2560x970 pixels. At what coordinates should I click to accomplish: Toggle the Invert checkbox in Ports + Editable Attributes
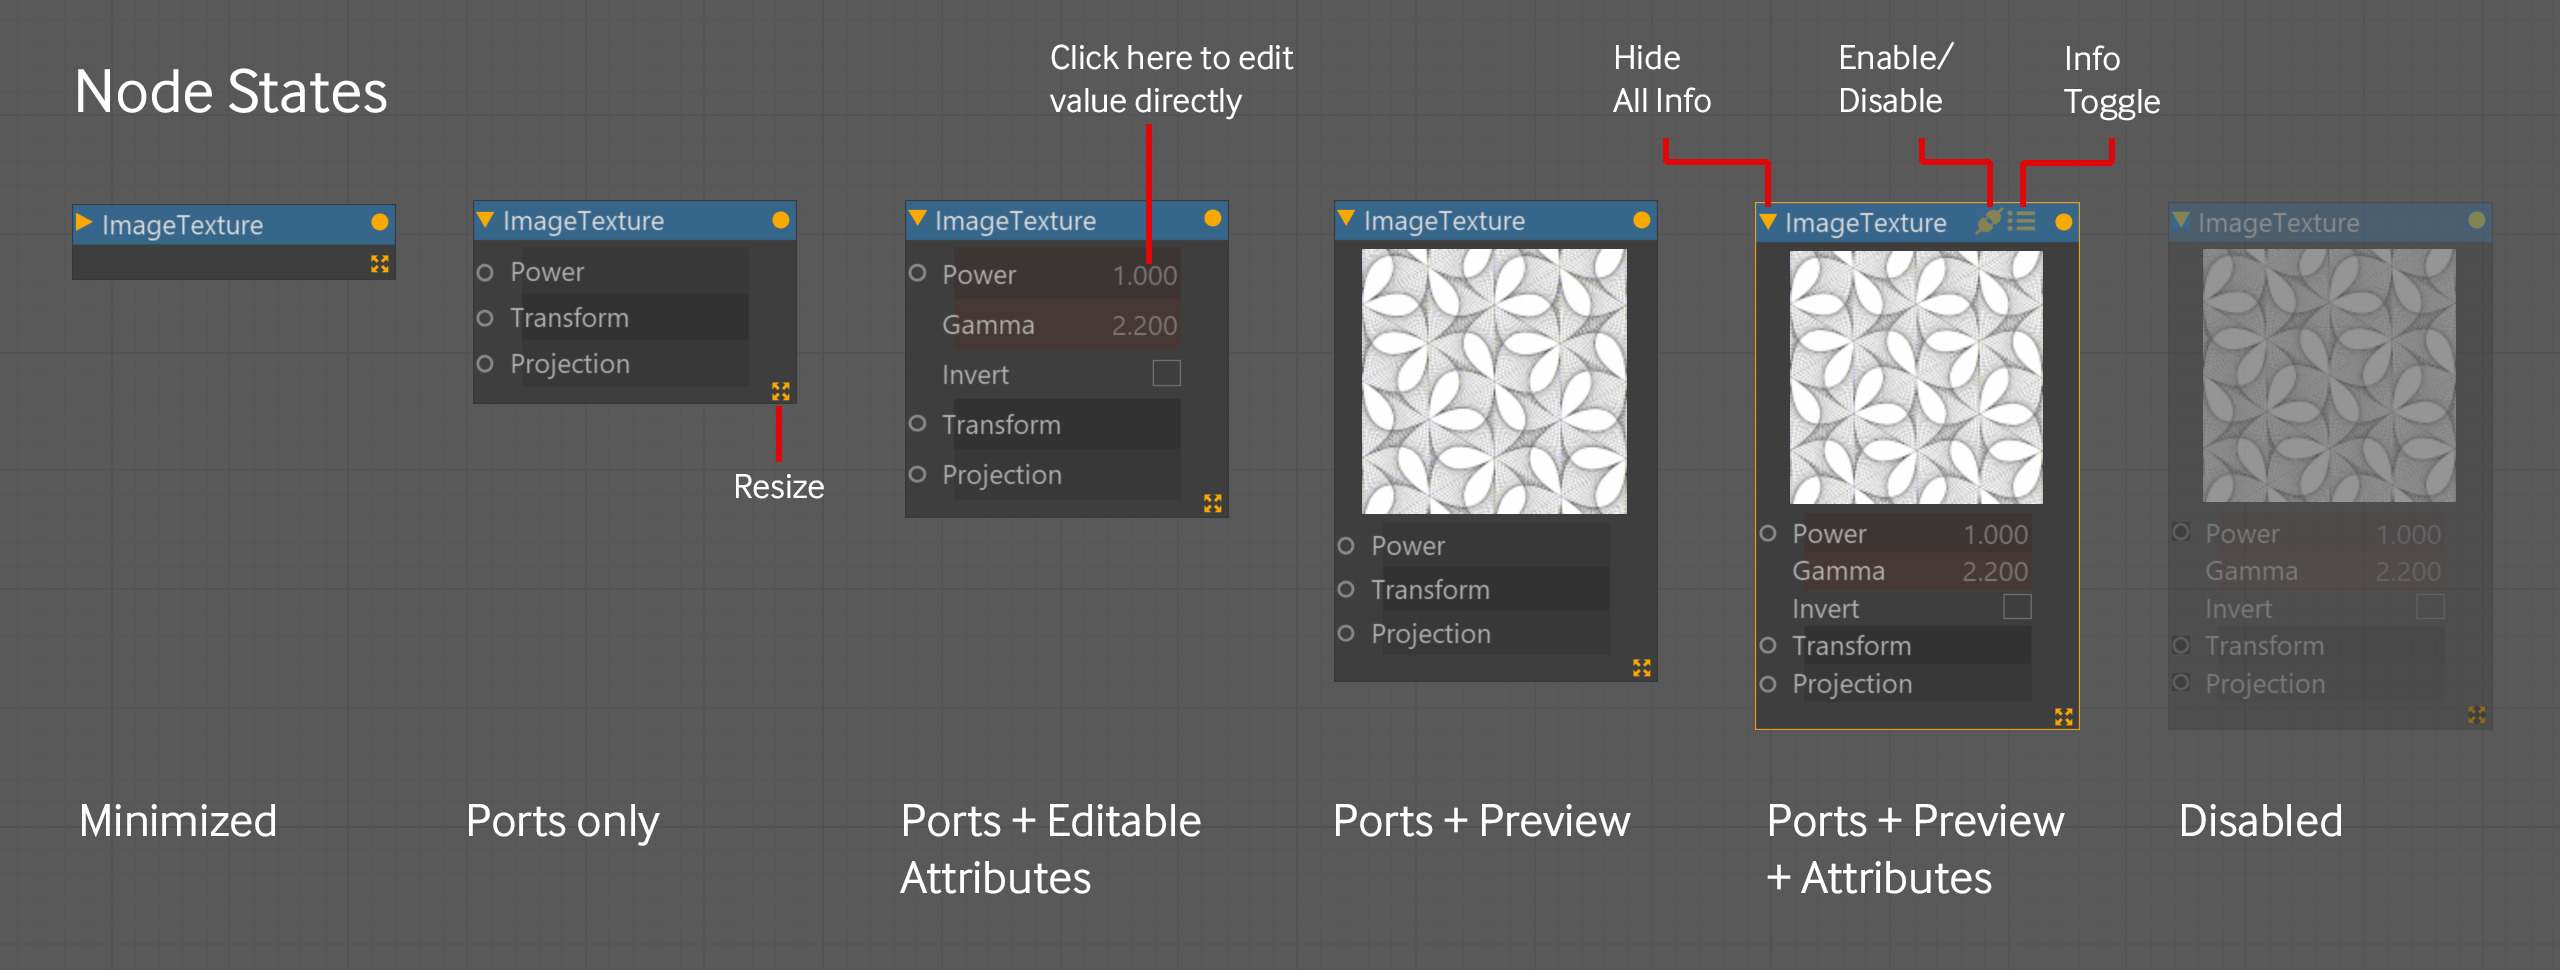1166,373
